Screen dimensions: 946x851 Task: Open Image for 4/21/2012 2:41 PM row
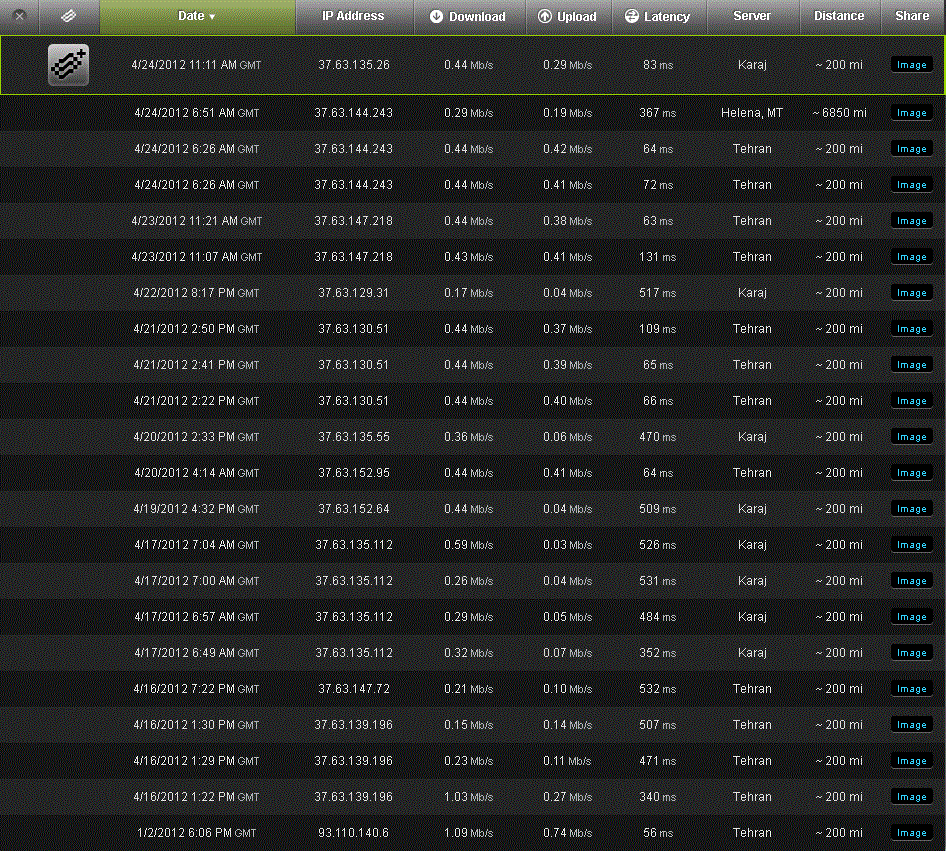[912, 365]
